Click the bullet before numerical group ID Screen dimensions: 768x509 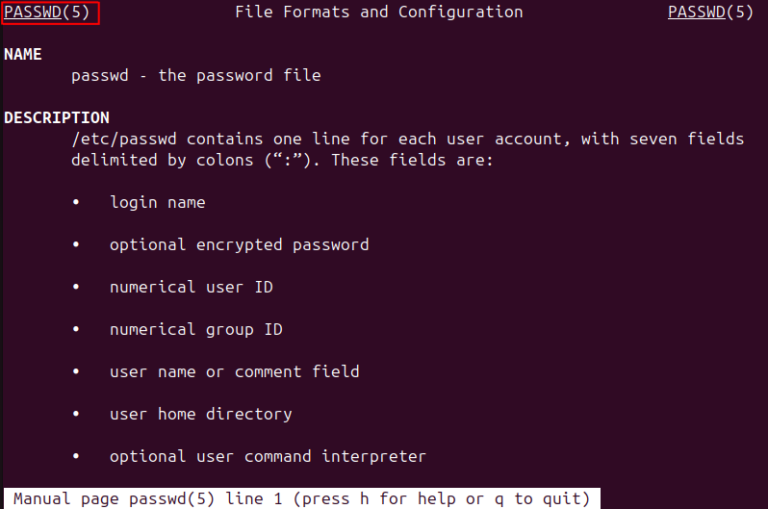coord(76,330)
